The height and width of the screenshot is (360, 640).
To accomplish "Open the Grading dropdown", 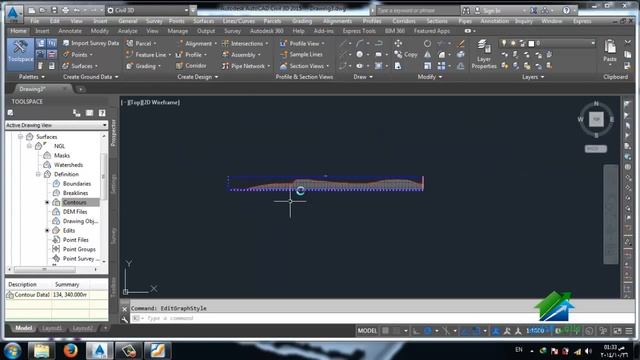I will coord(143,66).
